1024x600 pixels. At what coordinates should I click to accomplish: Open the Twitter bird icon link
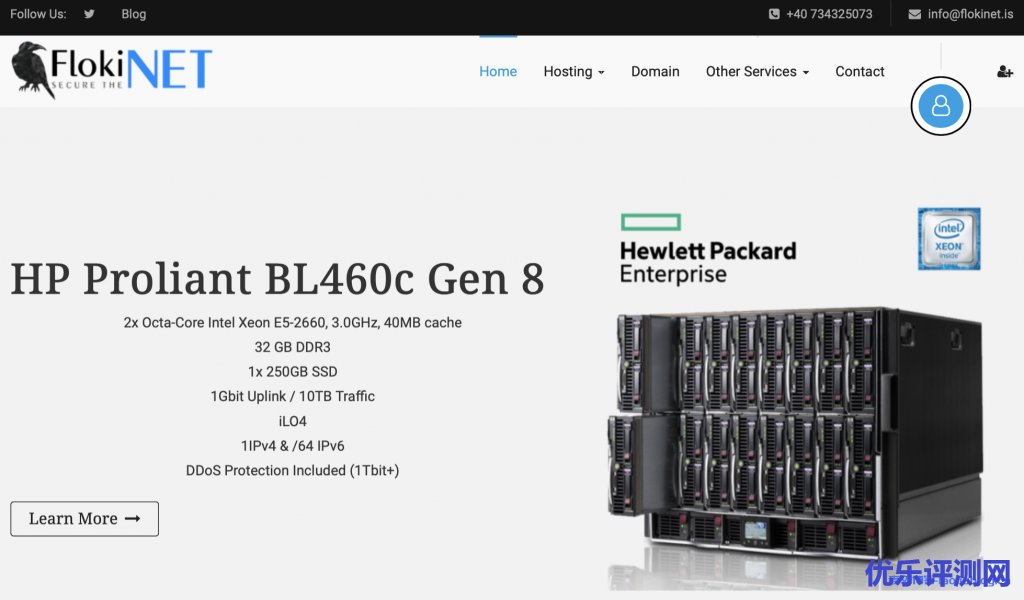pyautogui.click(x=89, y=14)
